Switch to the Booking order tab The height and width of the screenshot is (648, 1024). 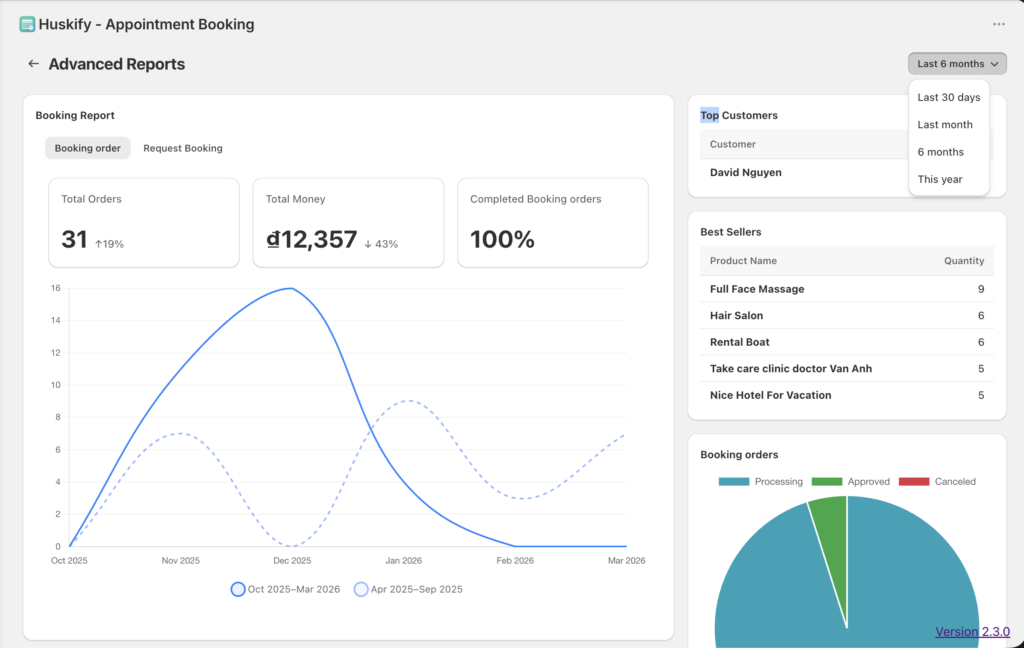pyautogui.click(x=87, y=148)
